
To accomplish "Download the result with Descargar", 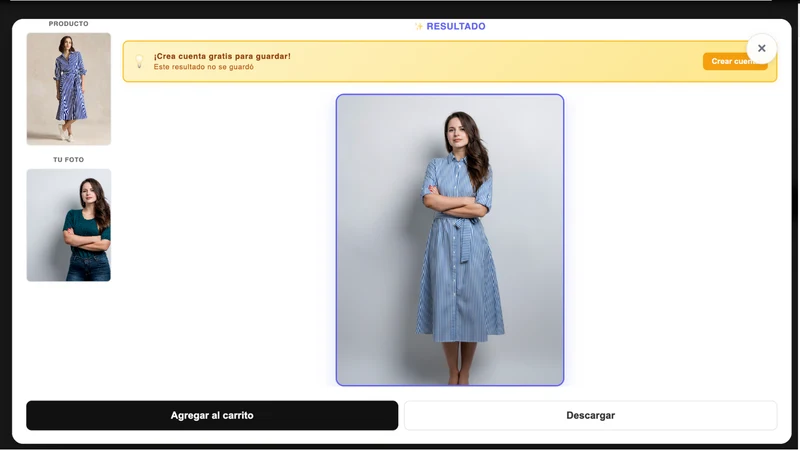I will (590, 415).
